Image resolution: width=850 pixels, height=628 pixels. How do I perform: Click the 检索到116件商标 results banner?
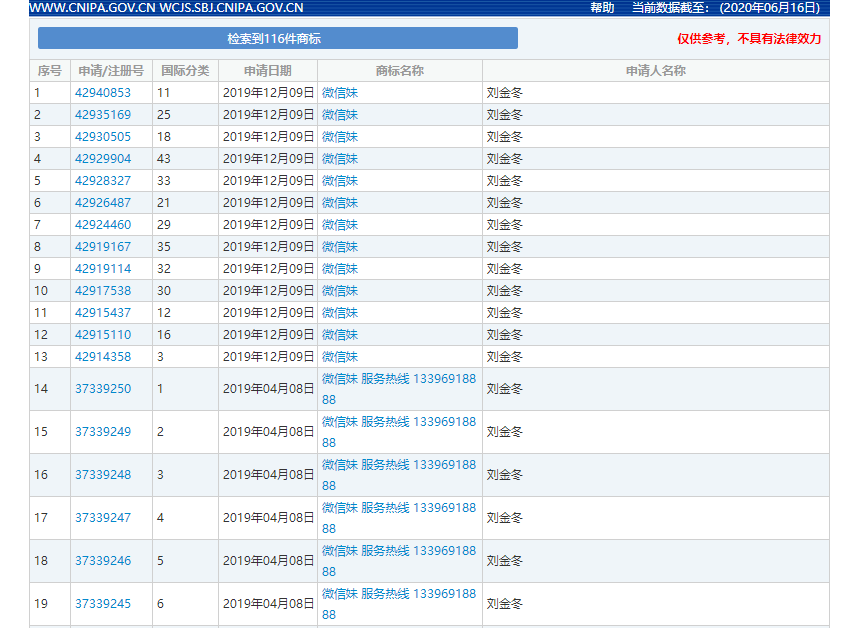tap(277, 38)
